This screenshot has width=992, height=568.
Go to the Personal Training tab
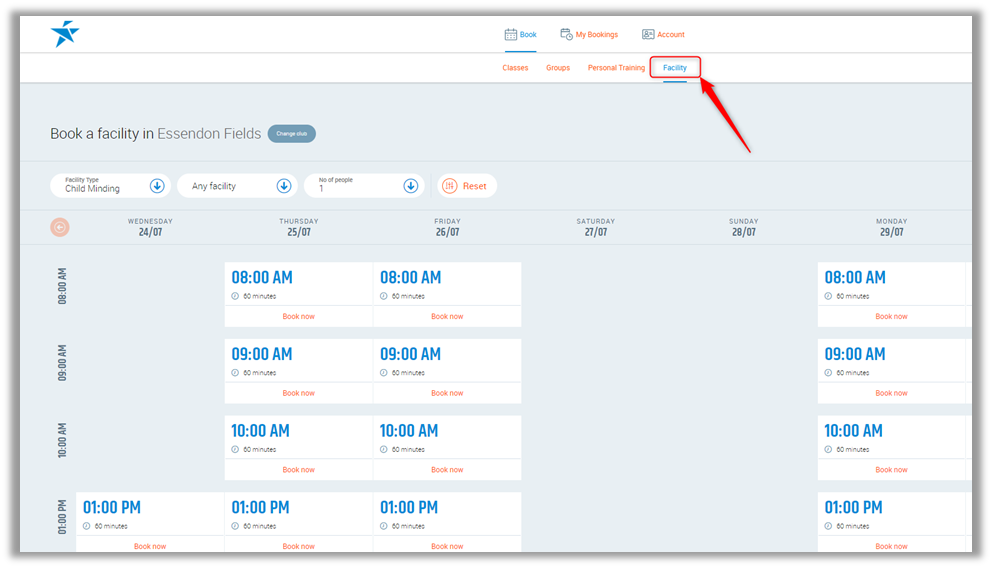[x=616, y=68]
